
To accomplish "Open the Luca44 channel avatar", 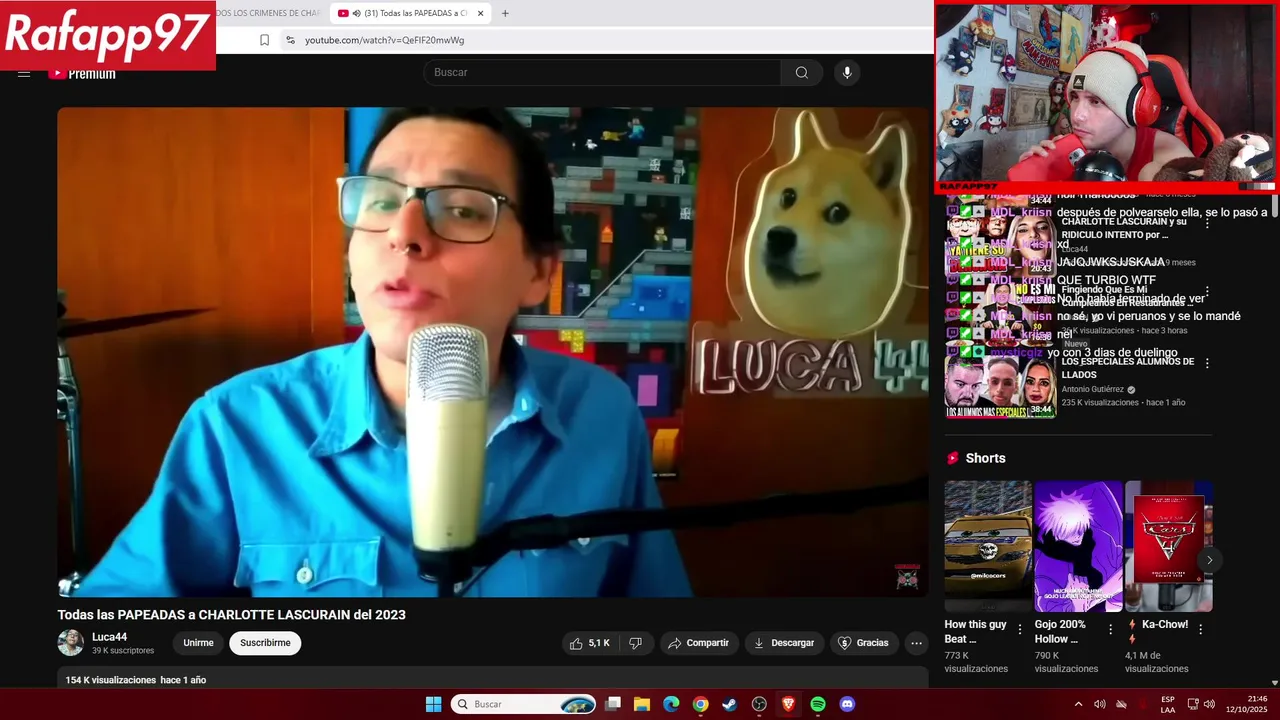I will pos(70,643).
